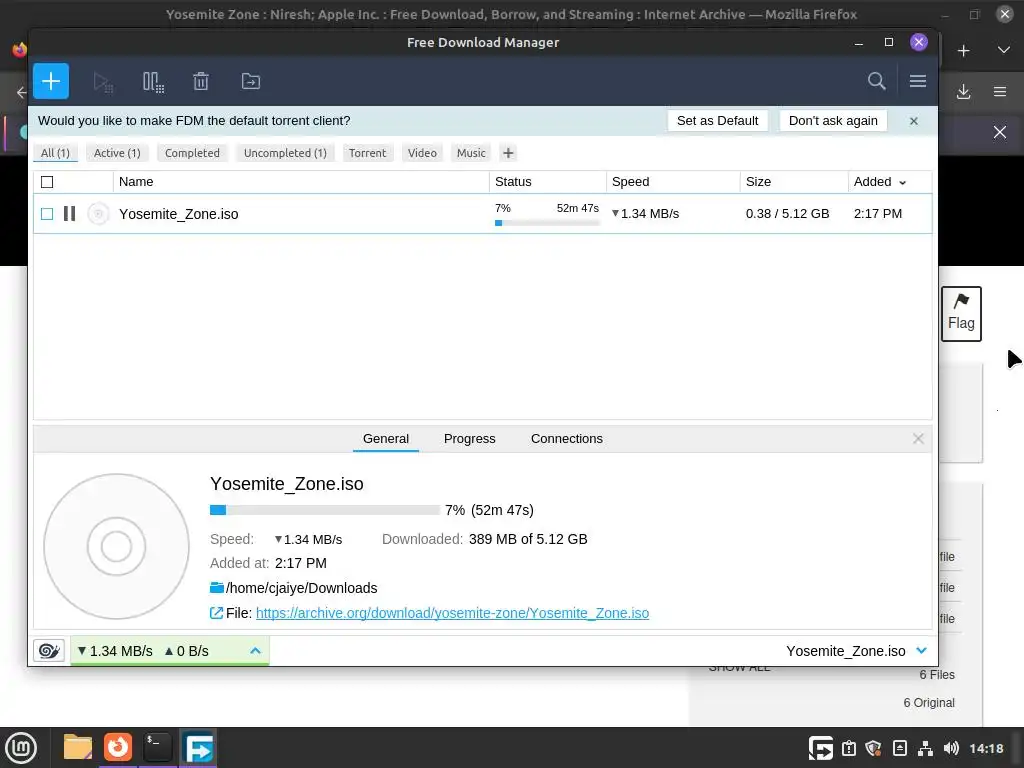The image size is (1024, 768).
Task: Launch Files from taskbar
Action: [78, 748]
